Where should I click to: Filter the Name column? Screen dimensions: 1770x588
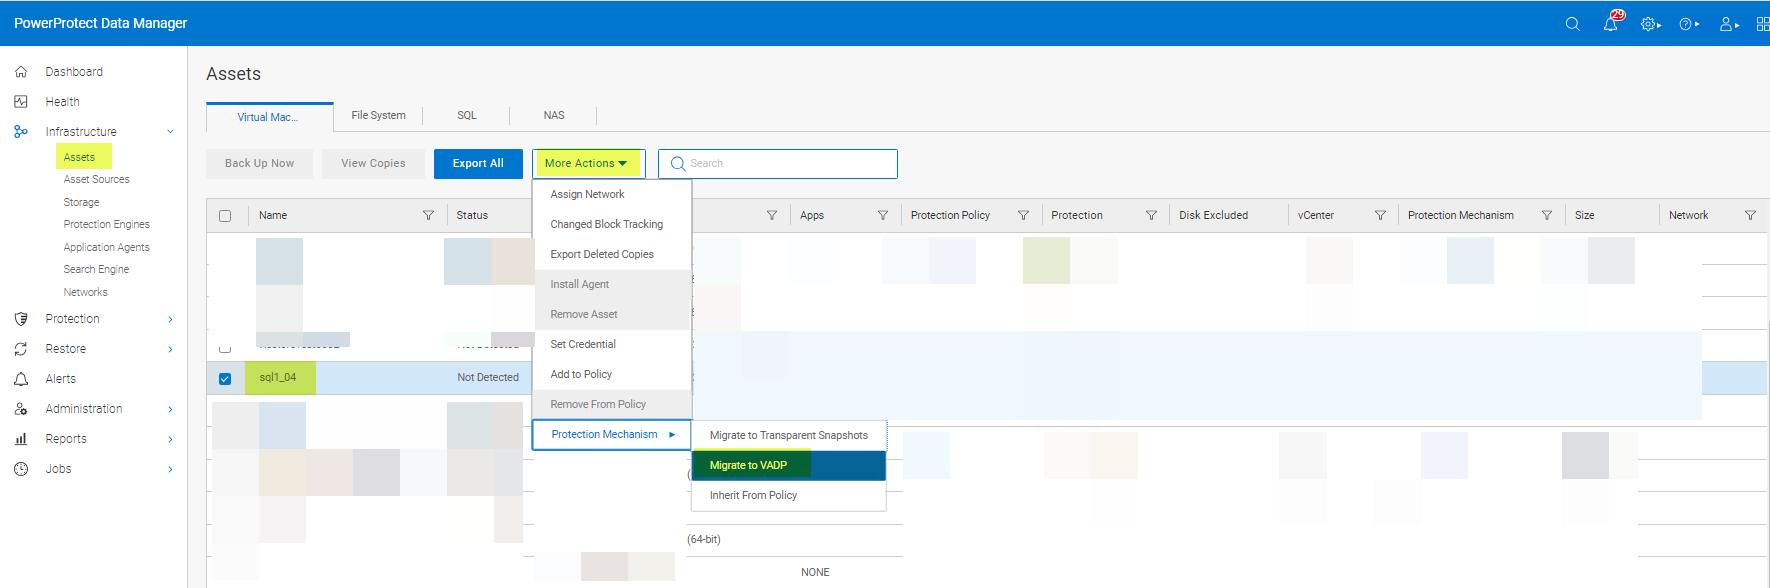[429, 215]
